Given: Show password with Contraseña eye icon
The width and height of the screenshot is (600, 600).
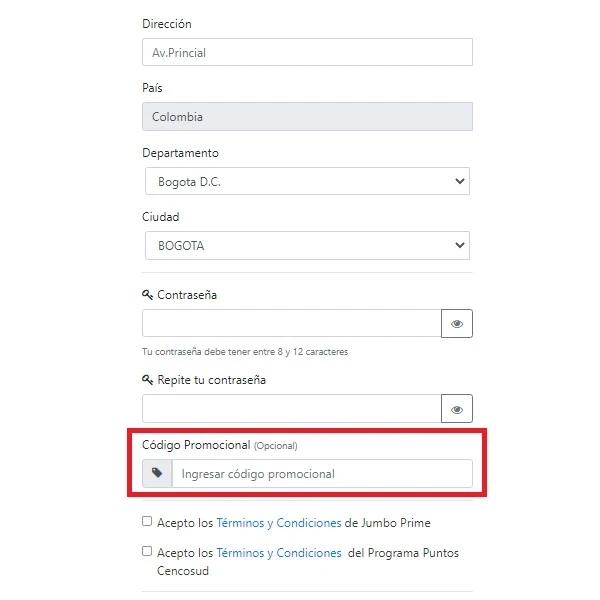Looking at the screenshot, I should click(457, 324).
